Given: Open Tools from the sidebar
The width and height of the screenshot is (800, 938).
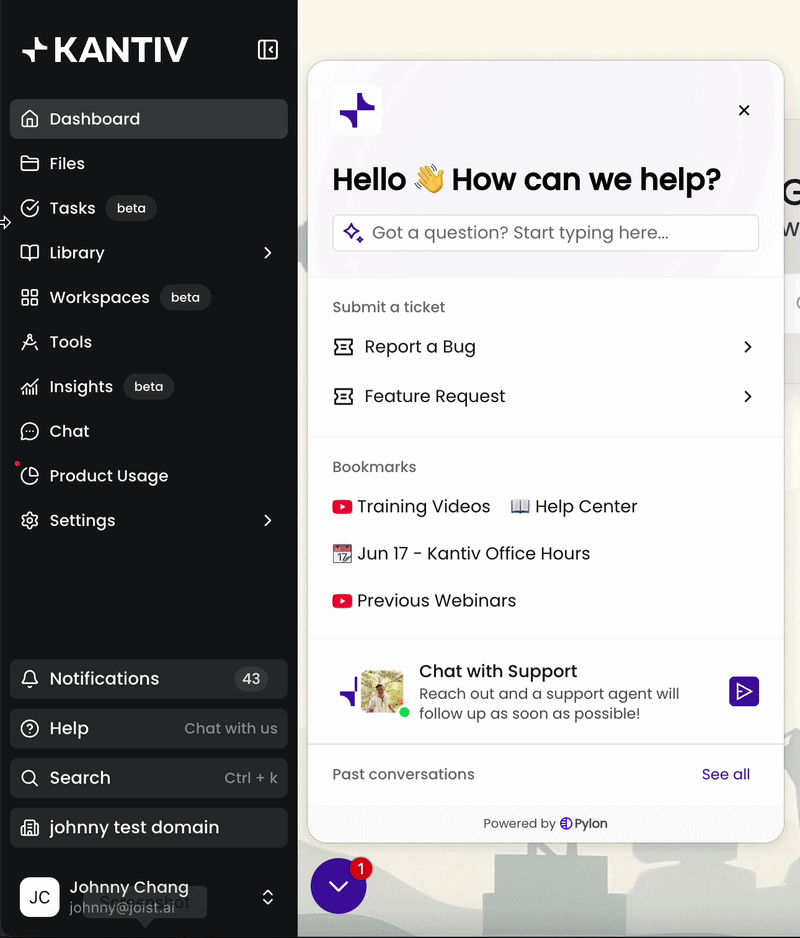Looking at the screenshot, I should [x=148, y=342].
